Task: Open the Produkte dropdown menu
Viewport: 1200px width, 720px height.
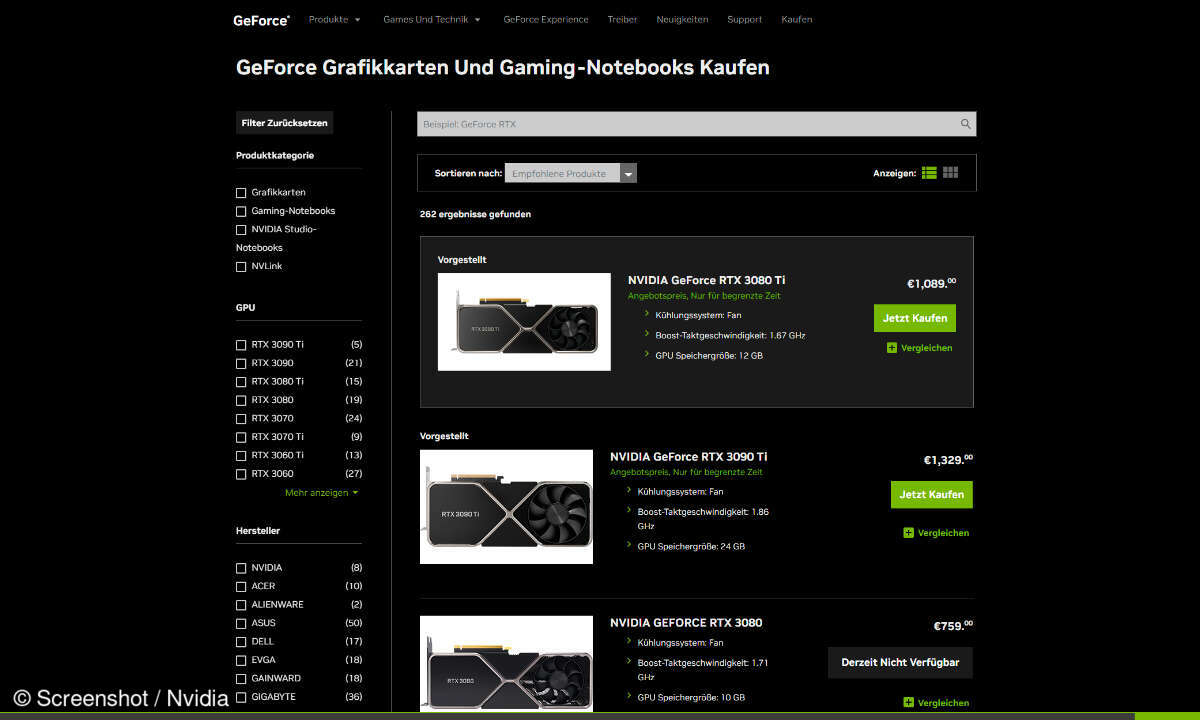Action: (x=335, y=19)
